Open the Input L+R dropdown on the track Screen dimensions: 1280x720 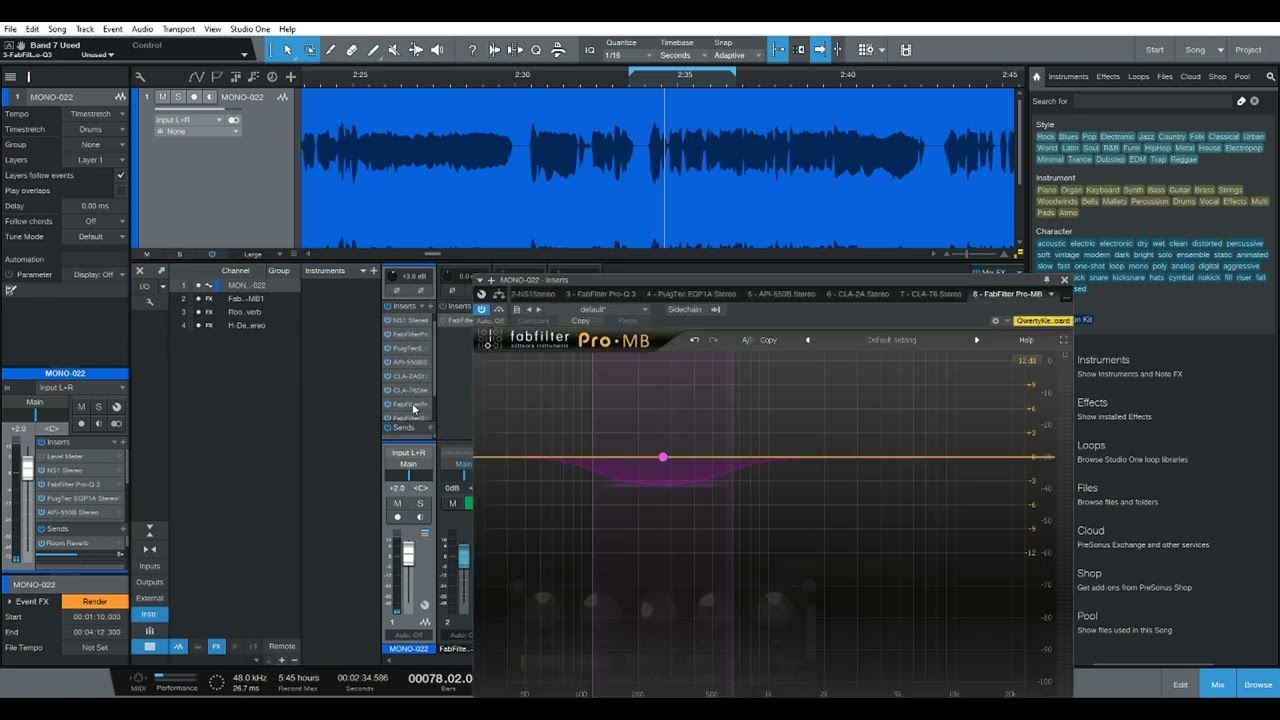point(189,120)
